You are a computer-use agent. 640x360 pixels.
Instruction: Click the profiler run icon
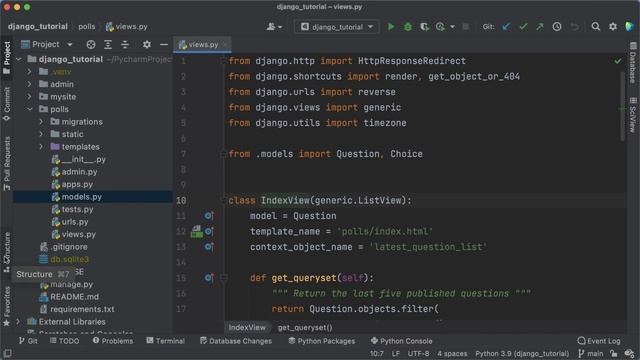tap(440, 27)
